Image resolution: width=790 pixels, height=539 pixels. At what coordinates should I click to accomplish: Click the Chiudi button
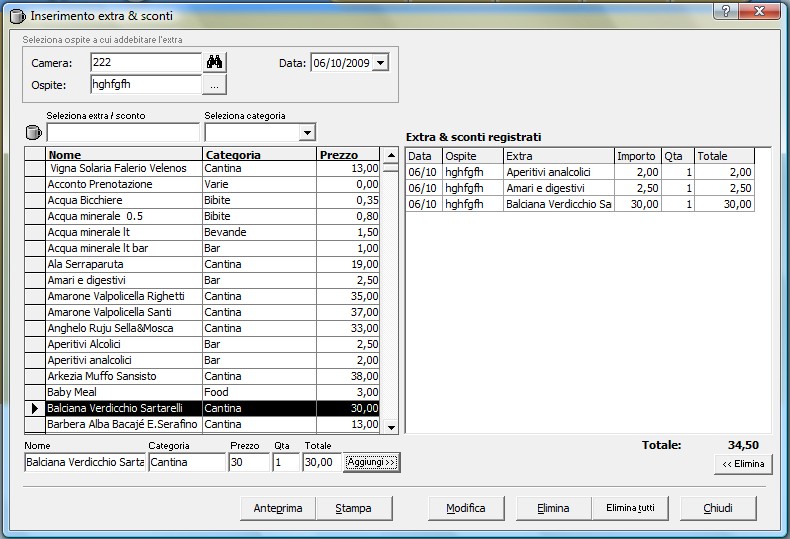(718, 508)
